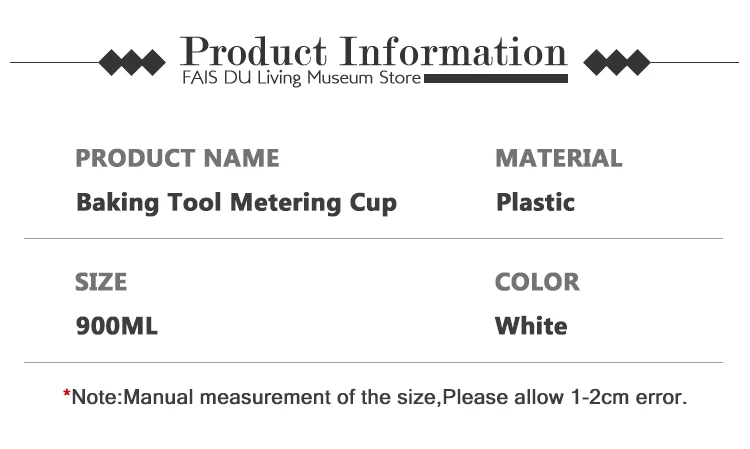Click the dark bar after Museum Store
The height and width of the screenshot is (449, 750).
tap(496, 78)
